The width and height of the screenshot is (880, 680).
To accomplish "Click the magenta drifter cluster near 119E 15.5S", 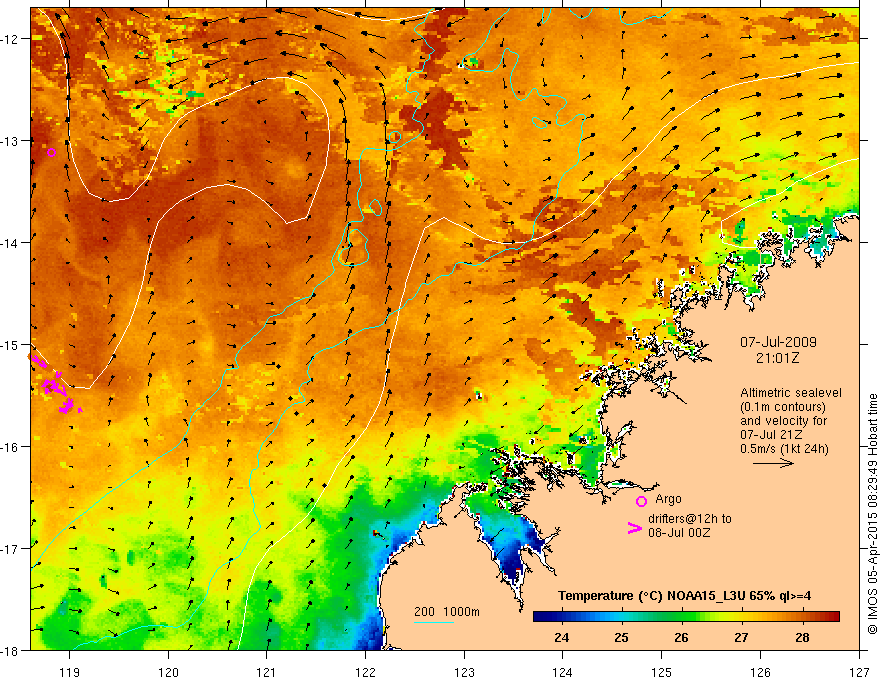I will pyautogui.click(x=57, y=387).
